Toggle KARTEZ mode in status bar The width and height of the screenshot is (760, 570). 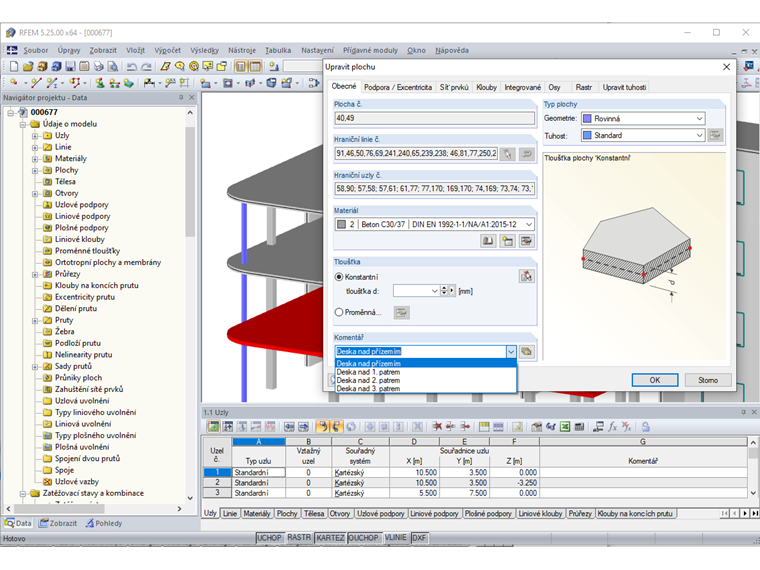(x=330, y=538)
